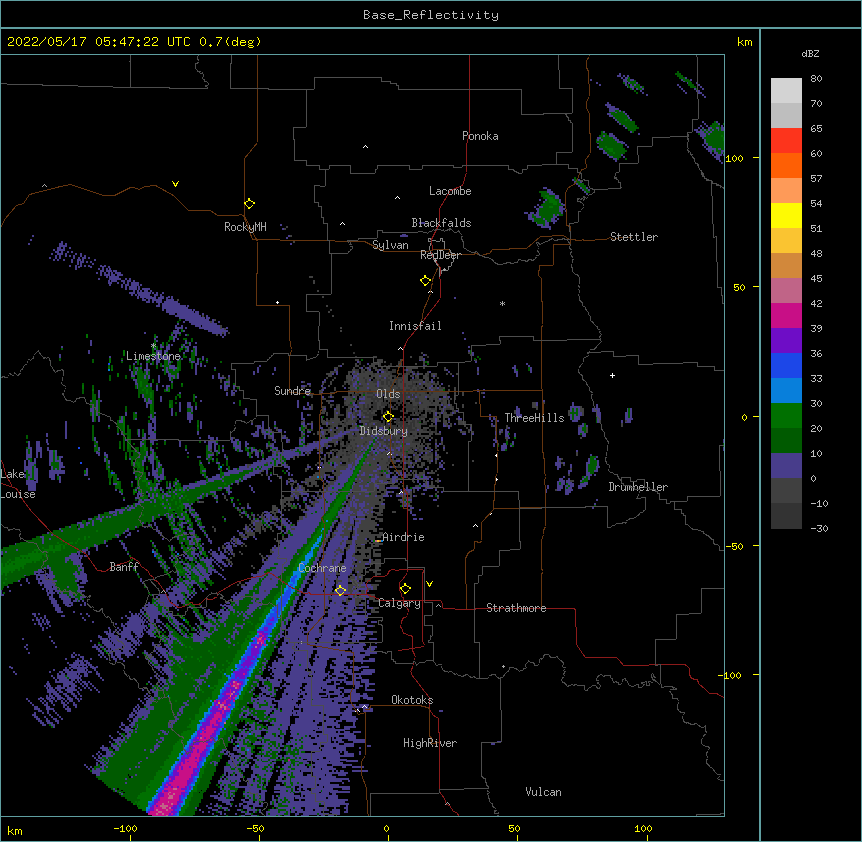Select the yellow V marker northwest of RockyMH

pyautogui.click(x=175, y=184)
